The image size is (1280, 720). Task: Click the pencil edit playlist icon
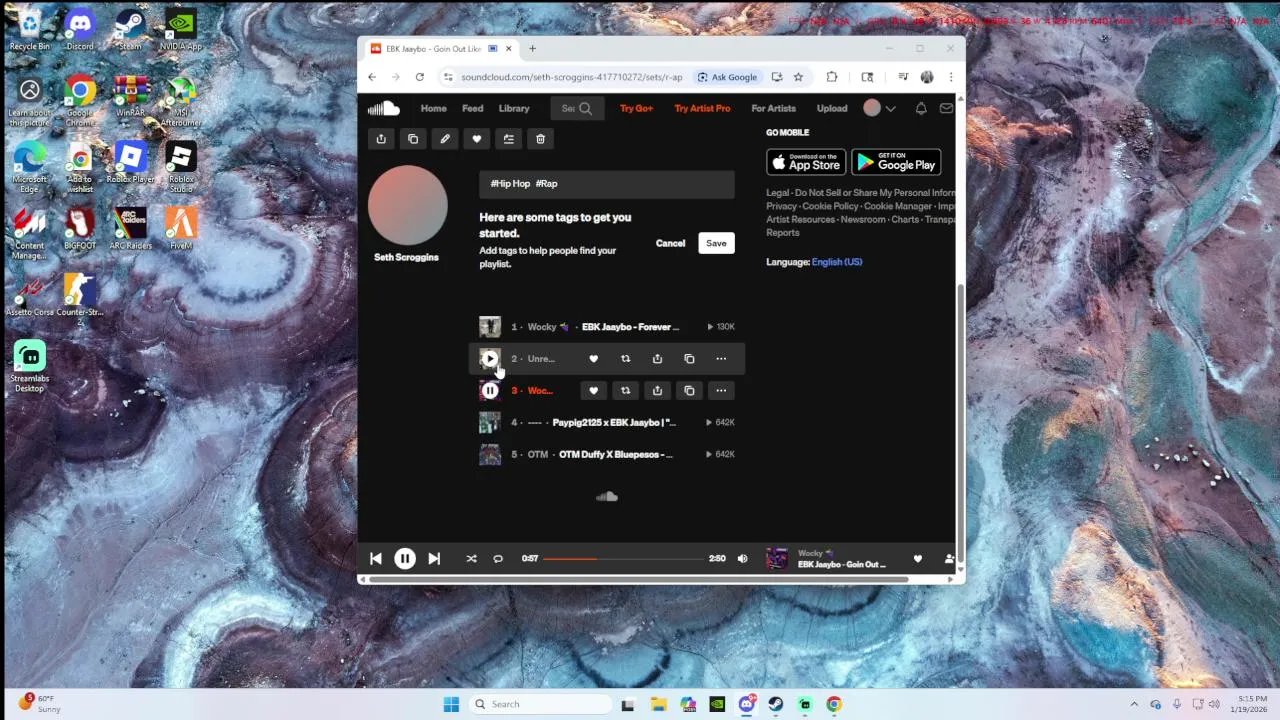click(445, 139)
